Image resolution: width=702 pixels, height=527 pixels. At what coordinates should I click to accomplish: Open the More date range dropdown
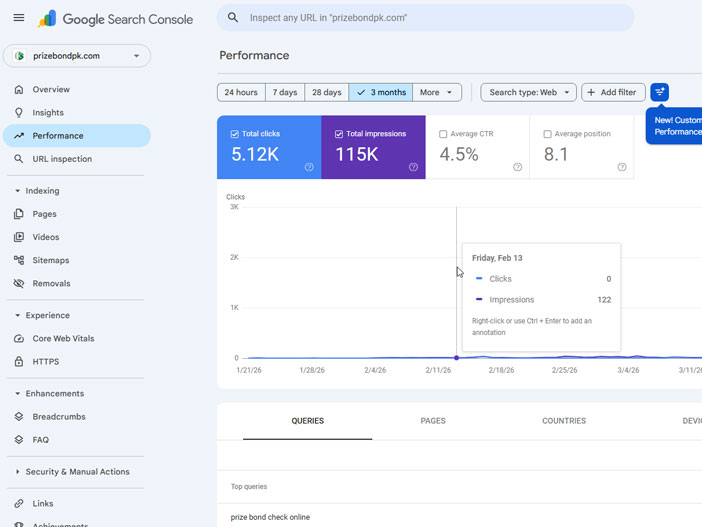(437, 92)
